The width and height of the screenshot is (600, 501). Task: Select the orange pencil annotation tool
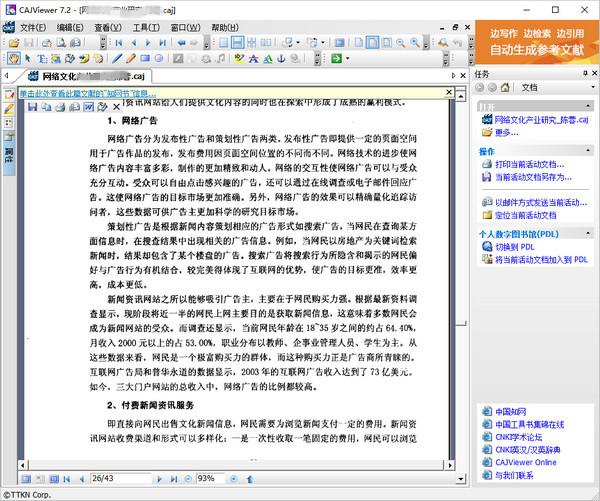[x=131, y=59]
